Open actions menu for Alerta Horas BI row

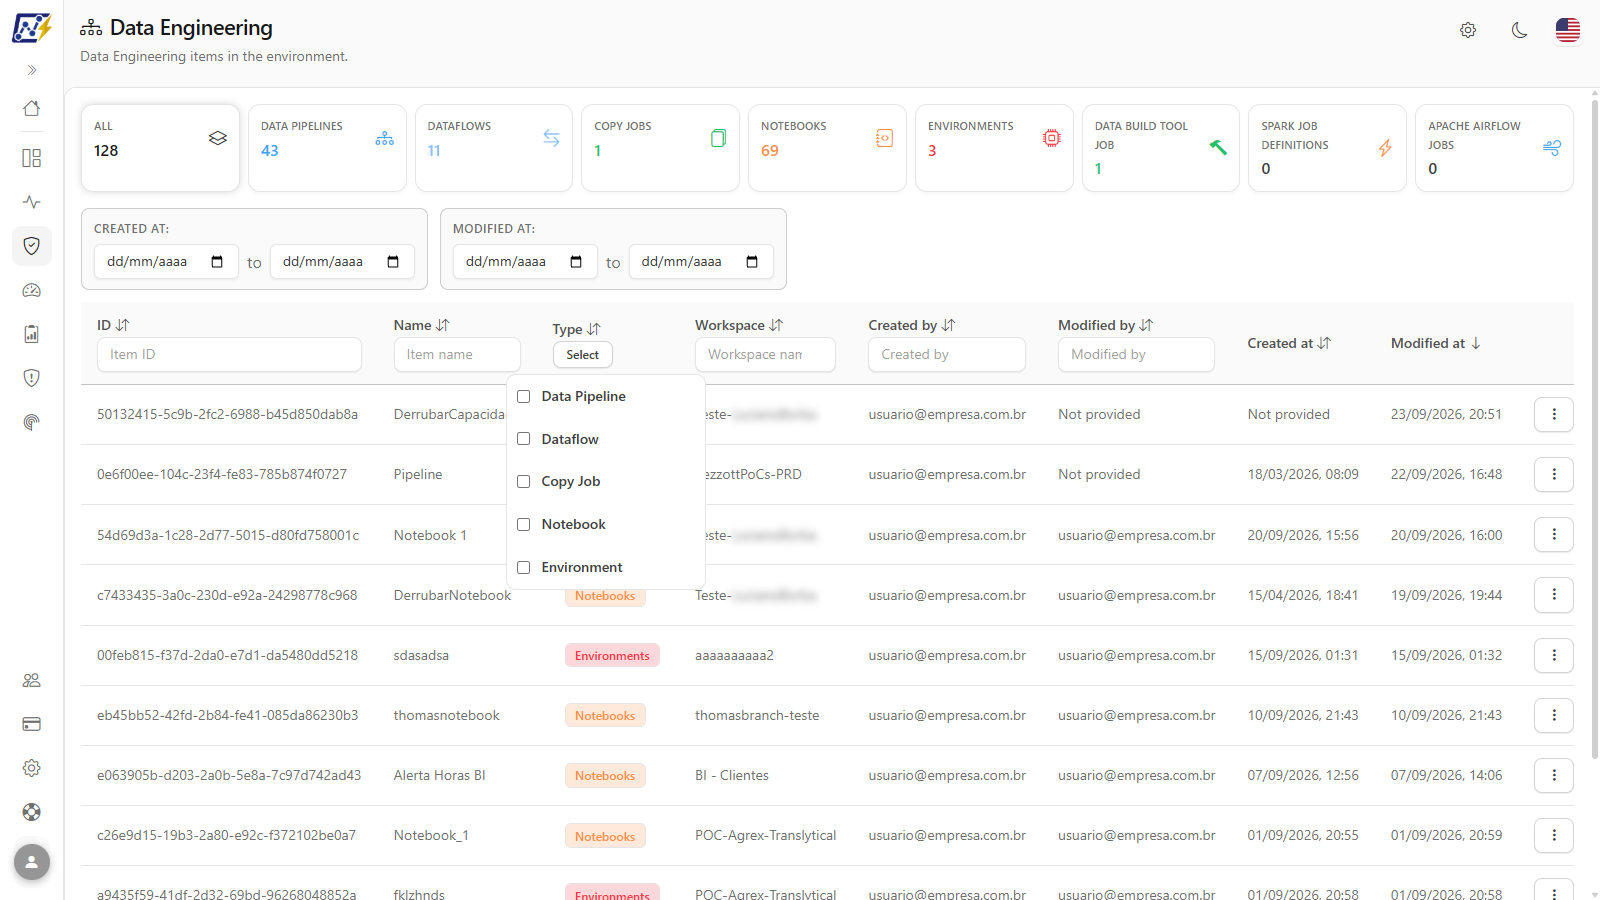(1554, 775)
